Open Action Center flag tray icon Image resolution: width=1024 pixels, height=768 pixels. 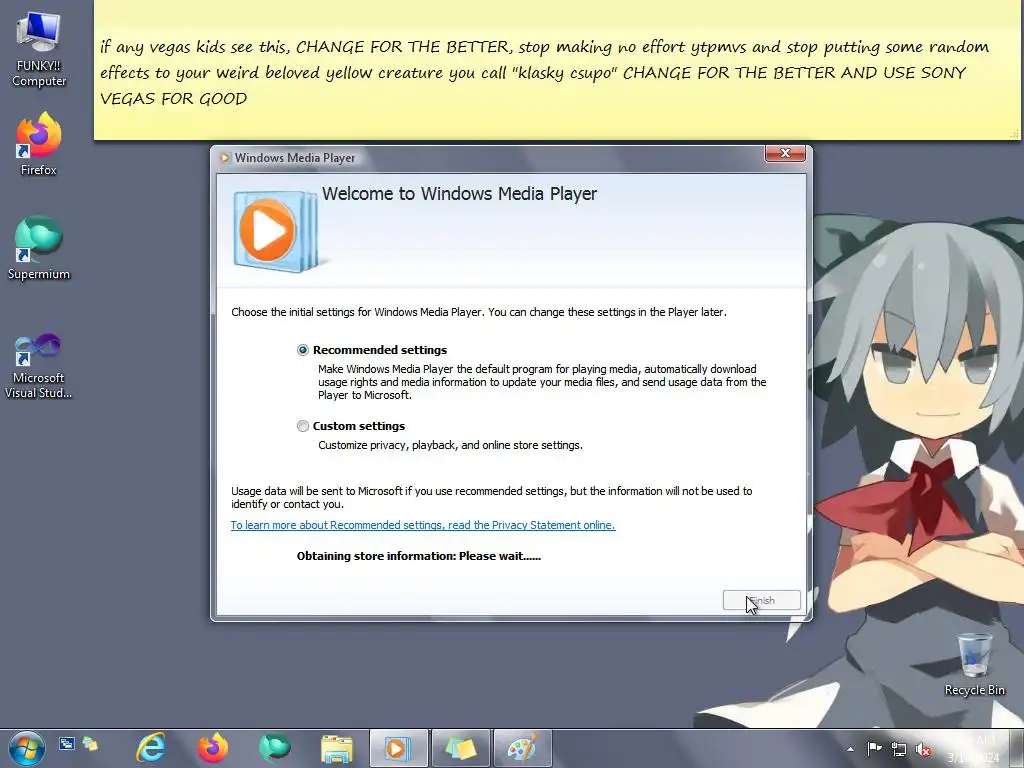pos(874,749)
